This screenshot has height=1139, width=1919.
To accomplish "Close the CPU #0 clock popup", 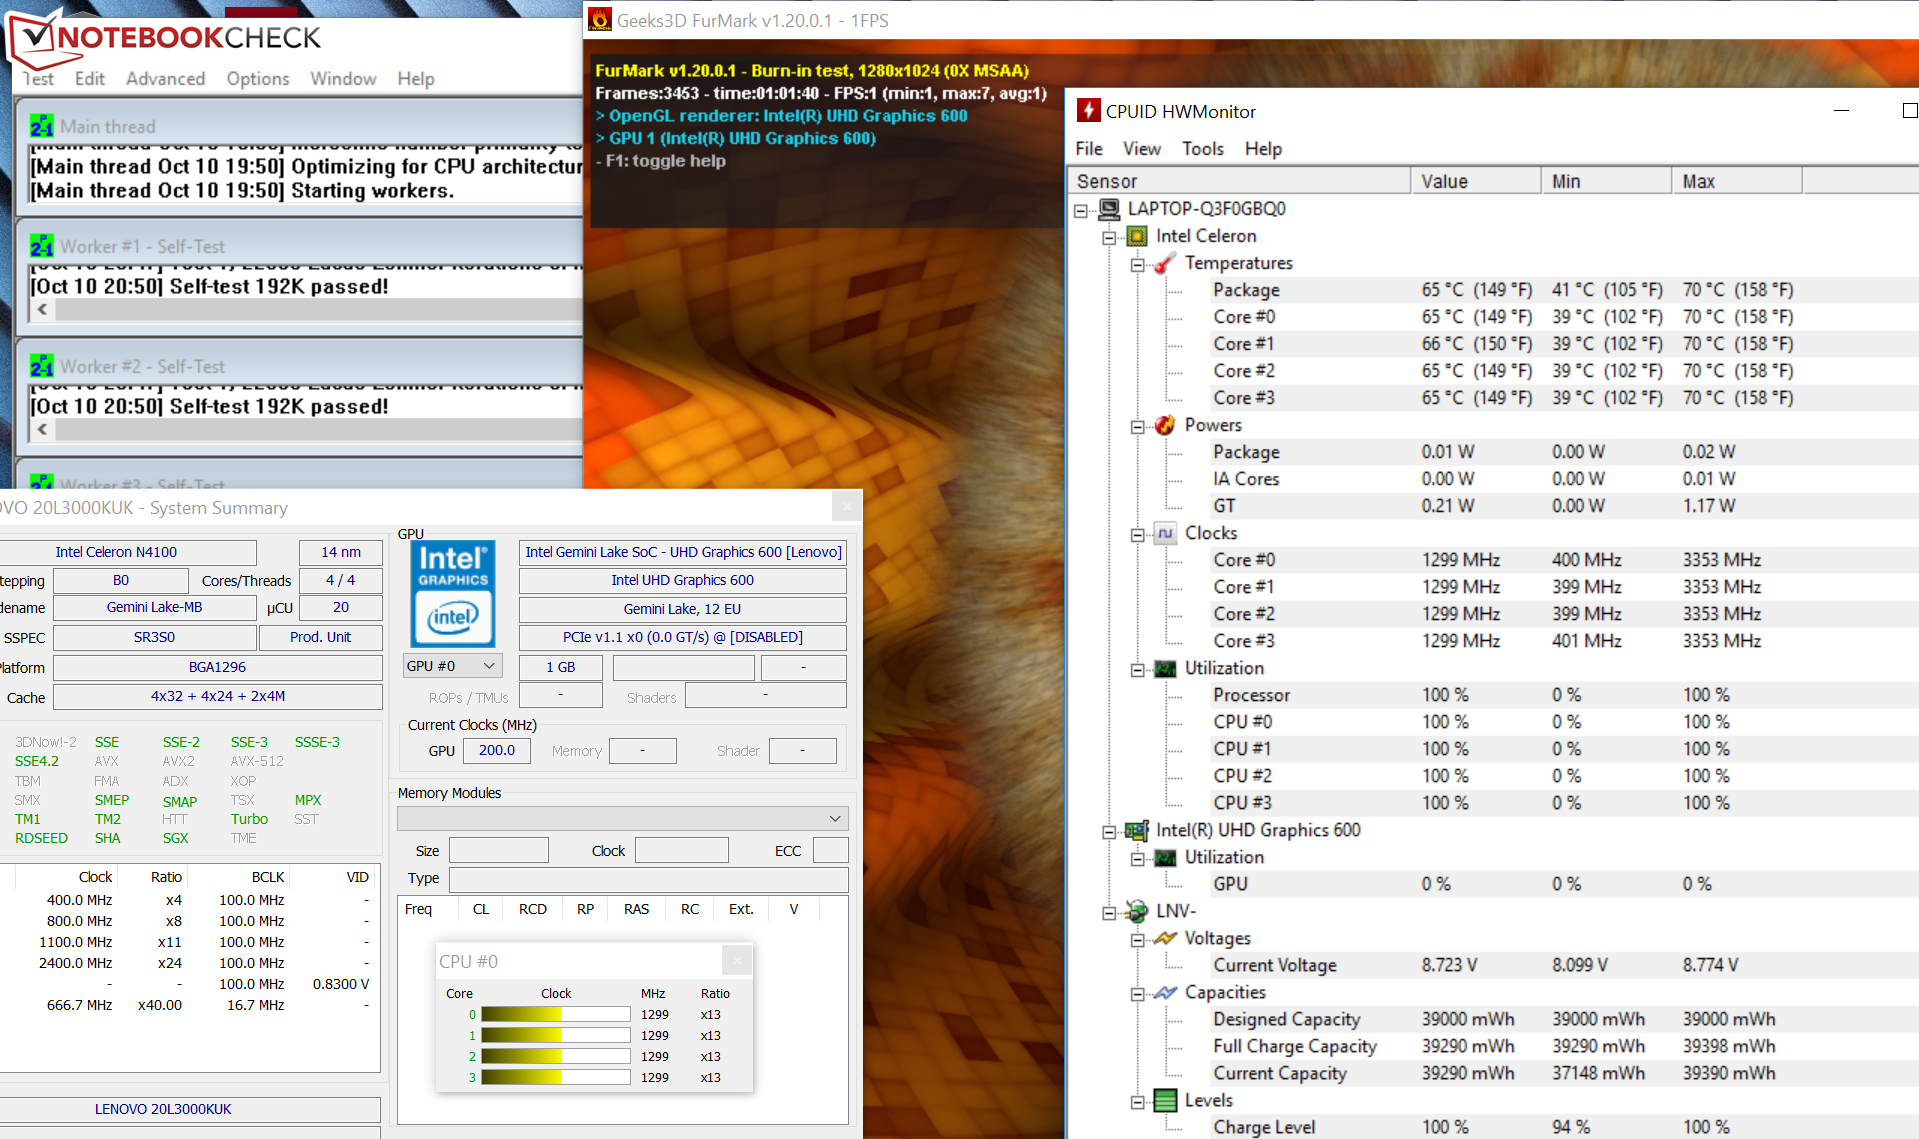I will point(737,961).
